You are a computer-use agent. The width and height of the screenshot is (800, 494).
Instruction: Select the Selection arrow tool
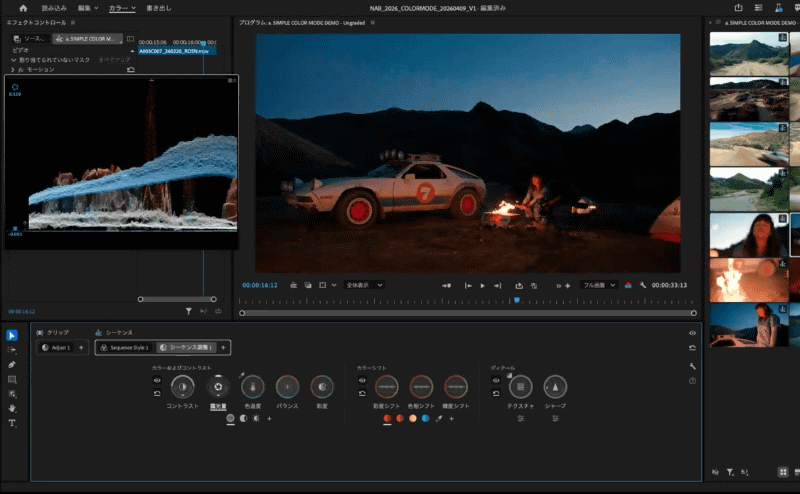12,335
